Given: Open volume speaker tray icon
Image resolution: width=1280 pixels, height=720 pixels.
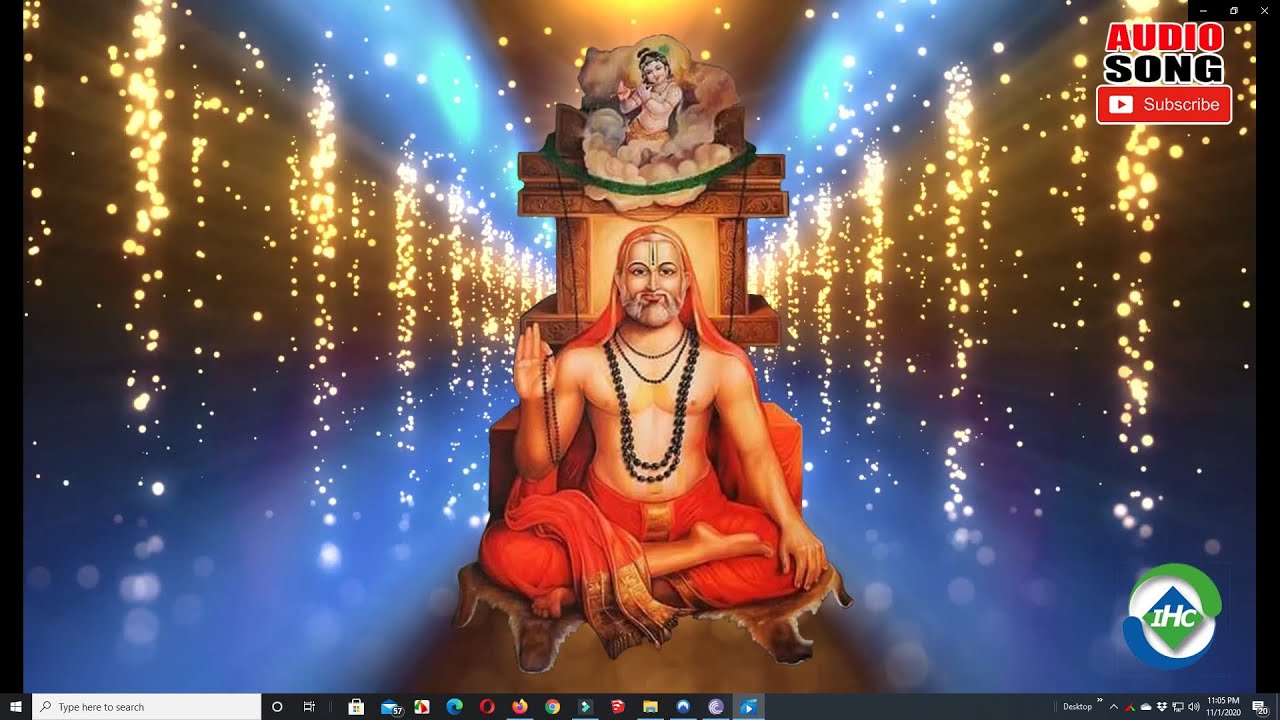Looking at the screenshot, I should pyautogui.click(x=1194, y=707).
